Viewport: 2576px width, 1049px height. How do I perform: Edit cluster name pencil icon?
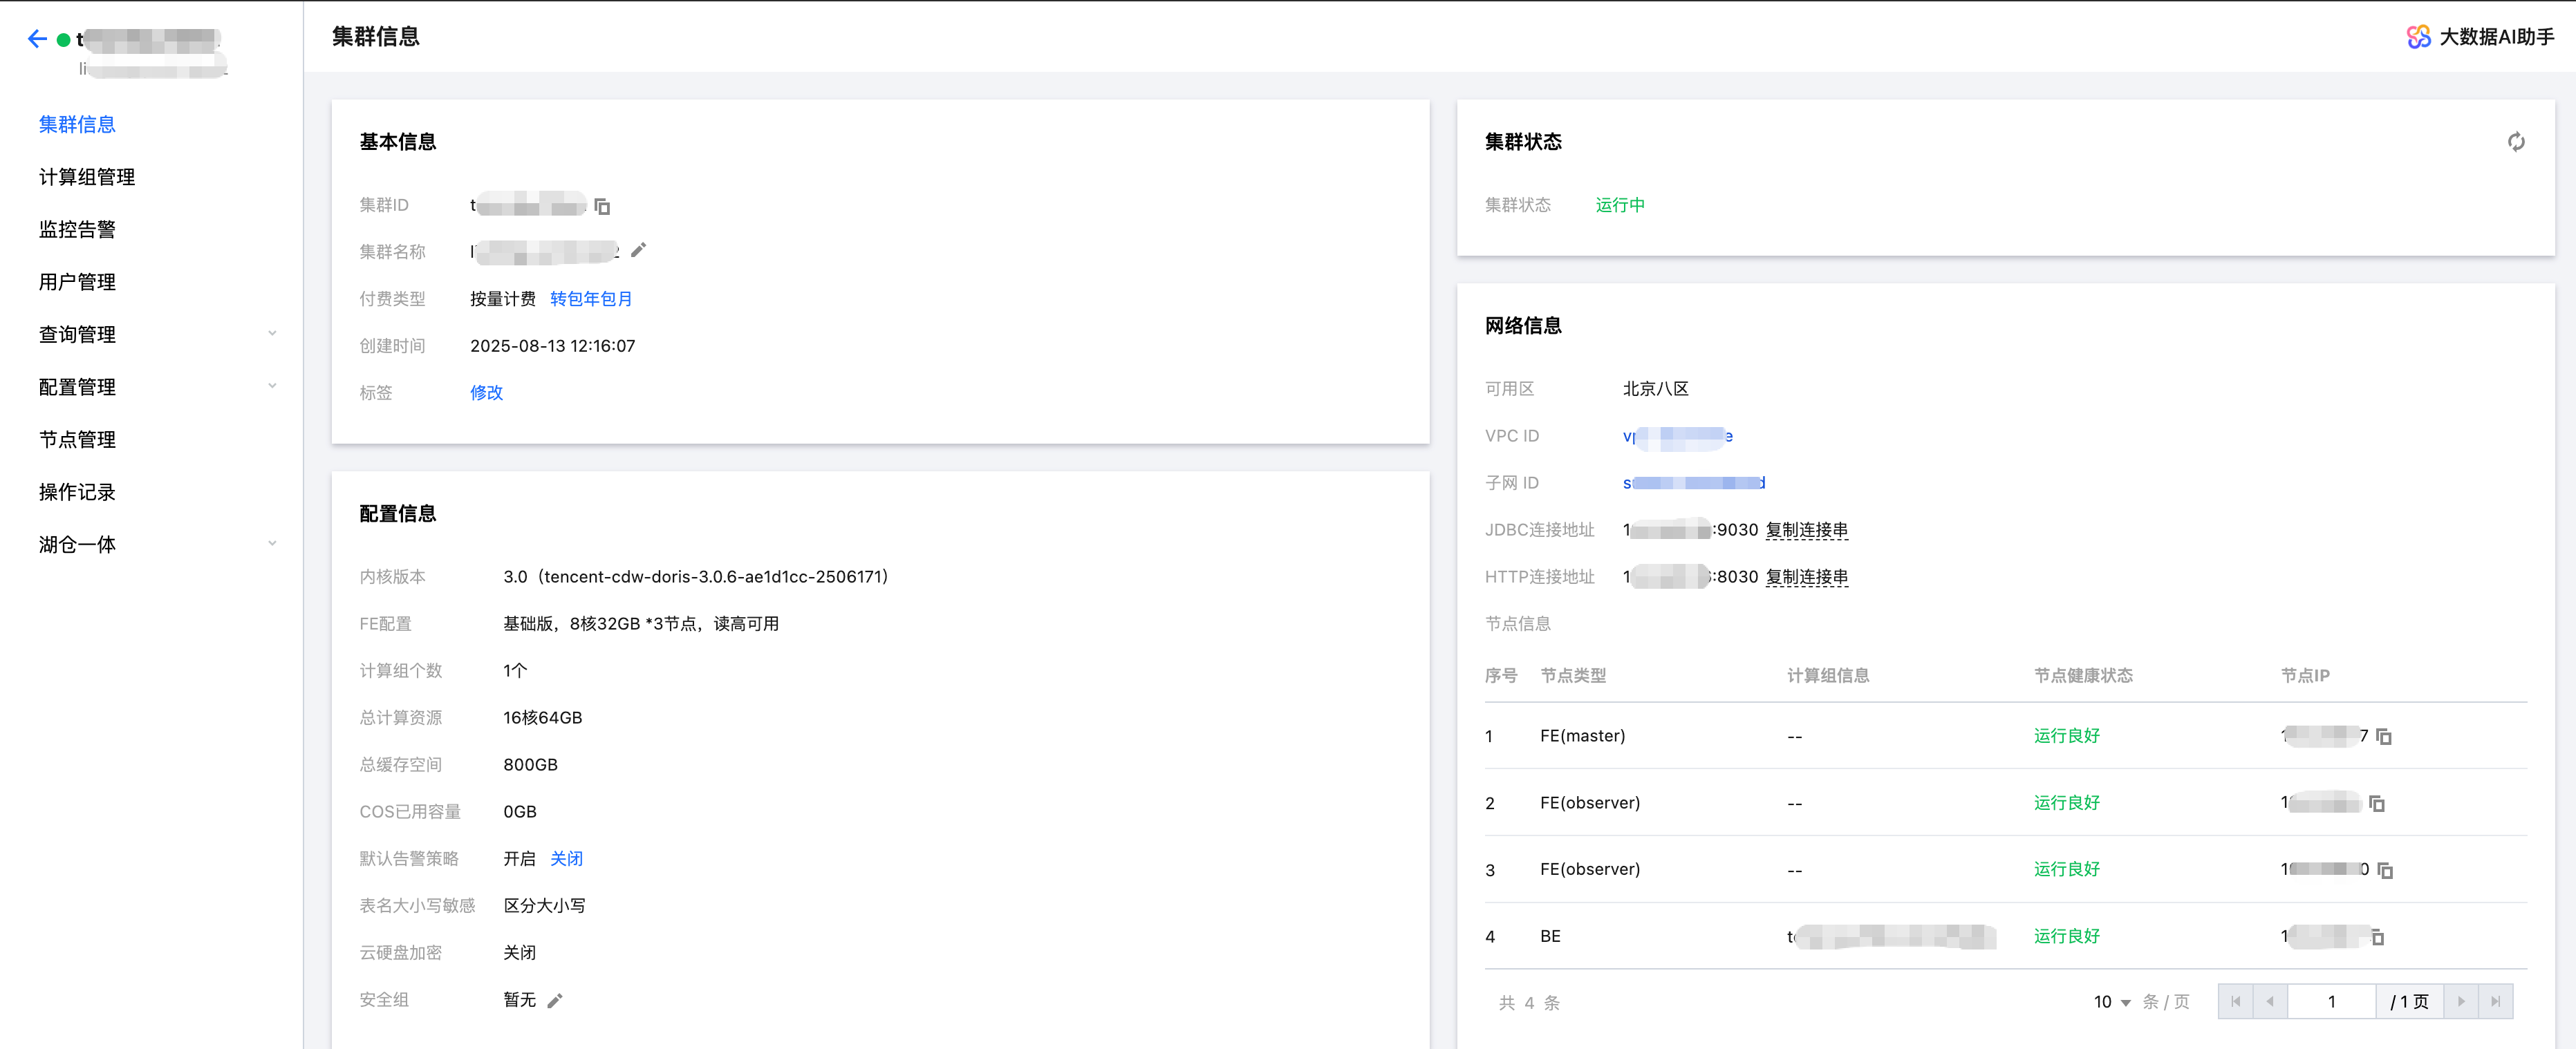point(639,250)
